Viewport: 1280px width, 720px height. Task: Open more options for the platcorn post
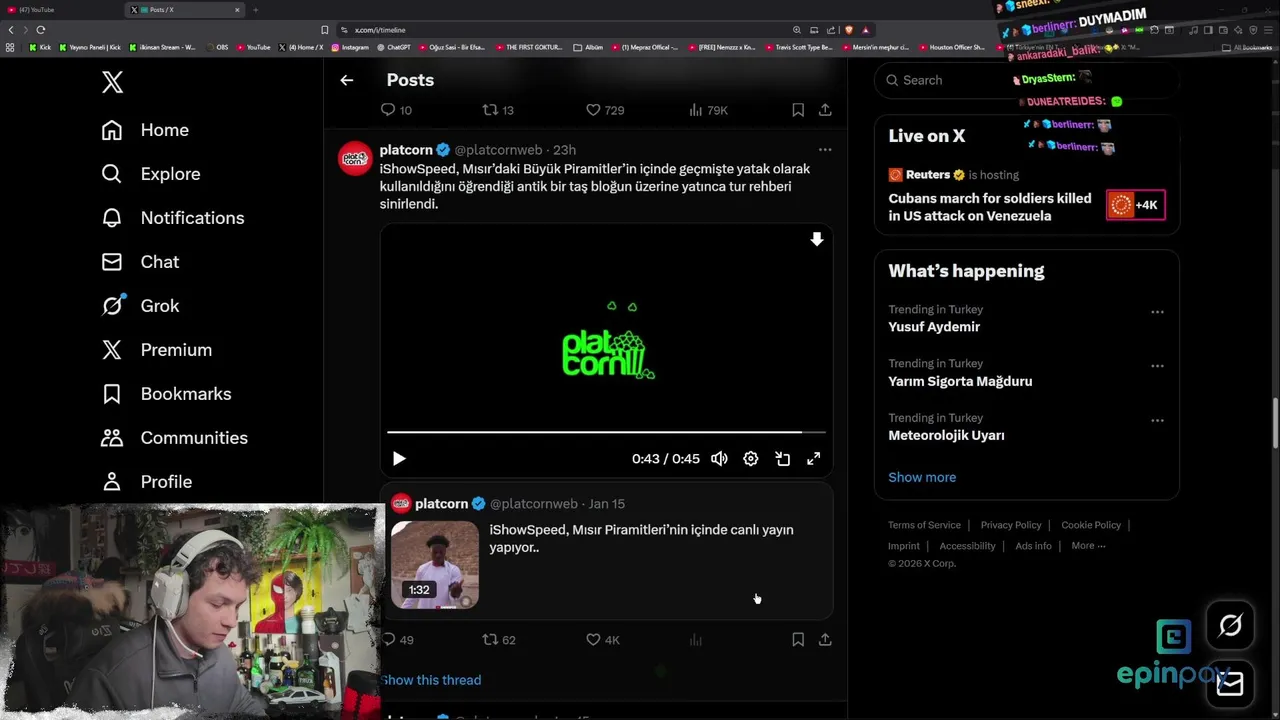[825, 149]
